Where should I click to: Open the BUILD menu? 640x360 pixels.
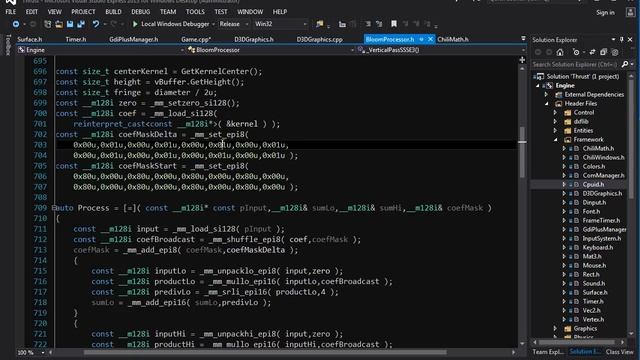click(x=113, y=12)
